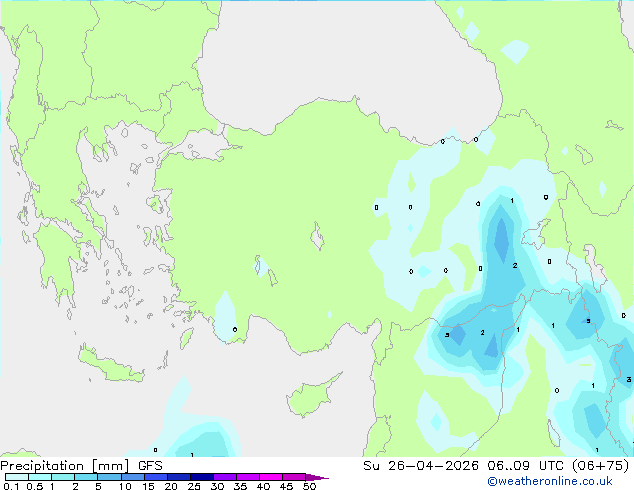The image size is (634, 490).
Task: Click the '50' legend scale label
Action: pos(309,486)
